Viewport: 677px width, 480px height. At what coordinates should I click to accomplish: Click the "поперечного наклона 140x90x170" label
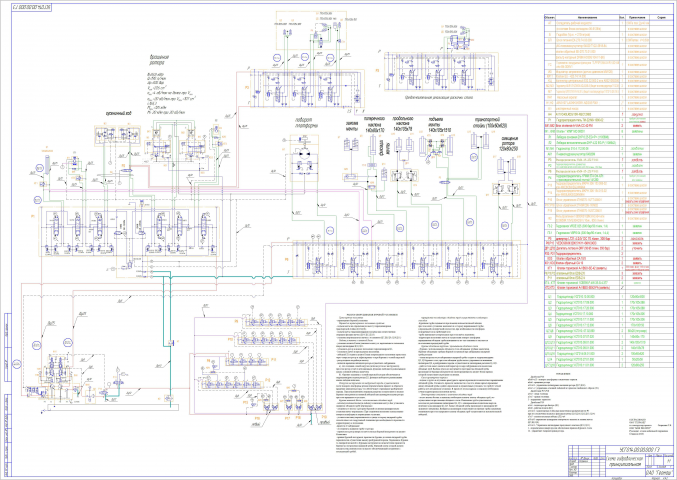tap(374, 123)
